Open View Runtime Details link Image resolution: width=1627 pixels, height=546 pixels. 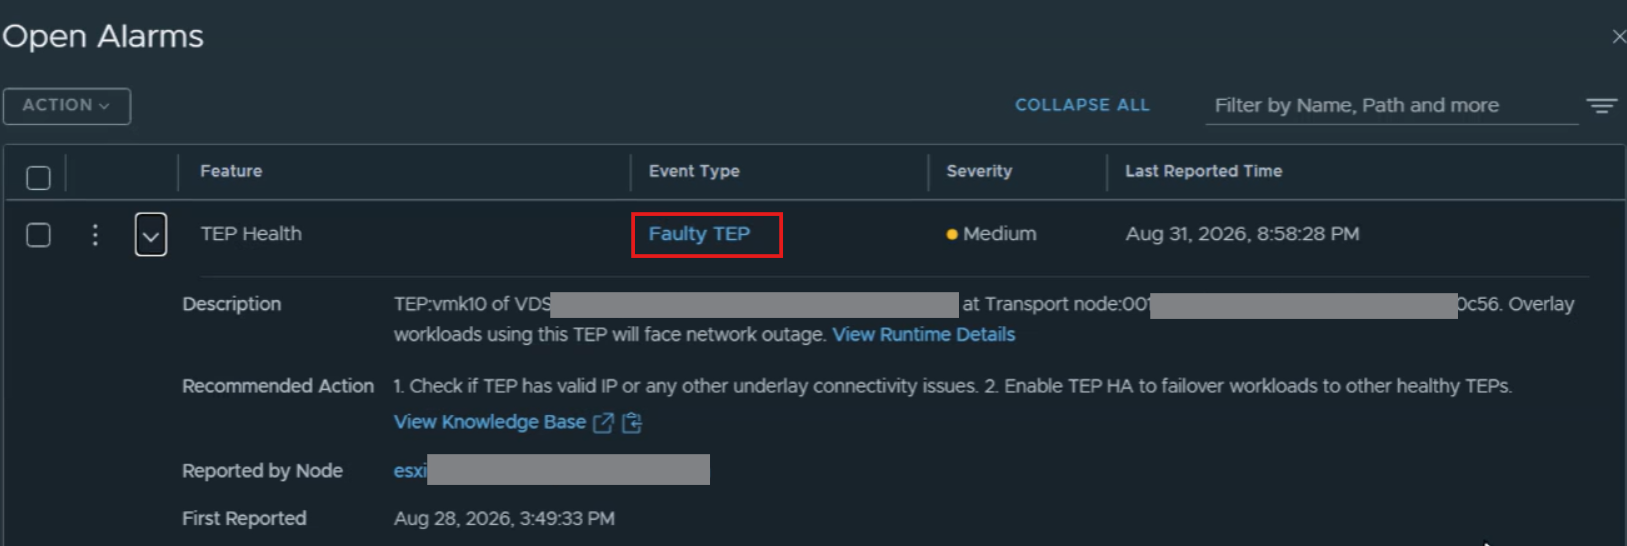[924, 335]
